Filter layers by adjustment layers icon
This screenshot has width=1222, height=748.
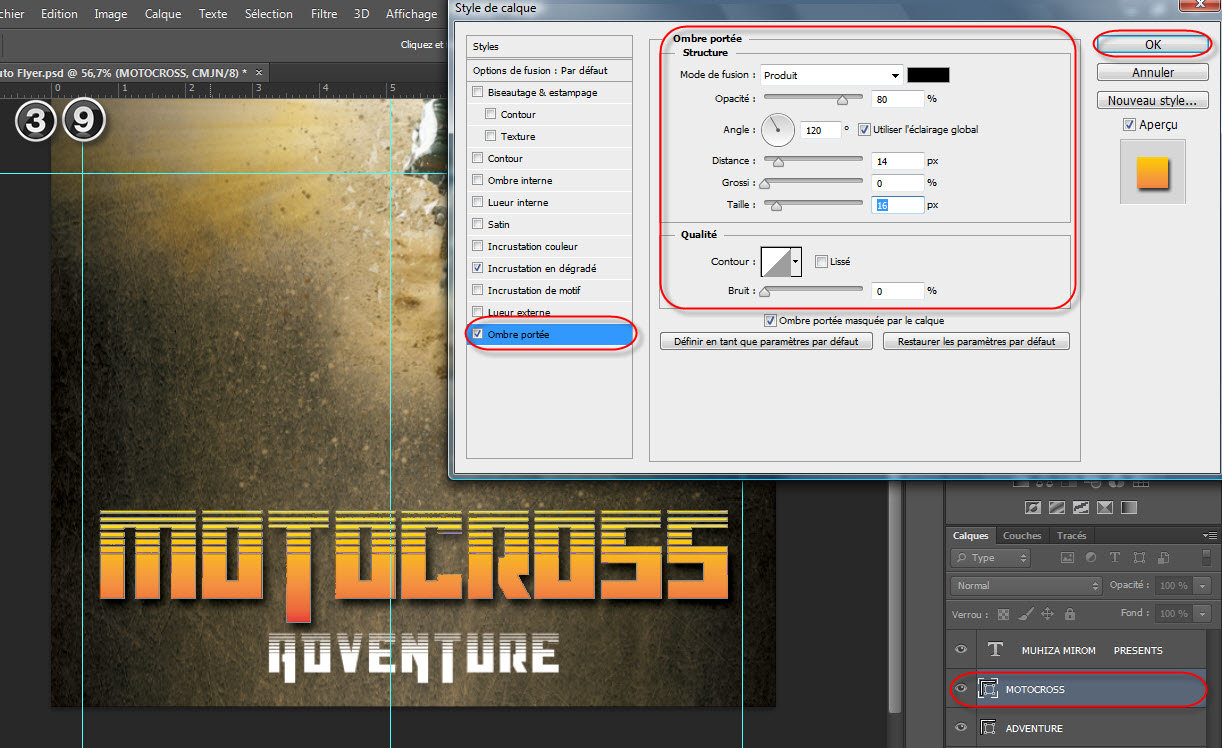1091,558
